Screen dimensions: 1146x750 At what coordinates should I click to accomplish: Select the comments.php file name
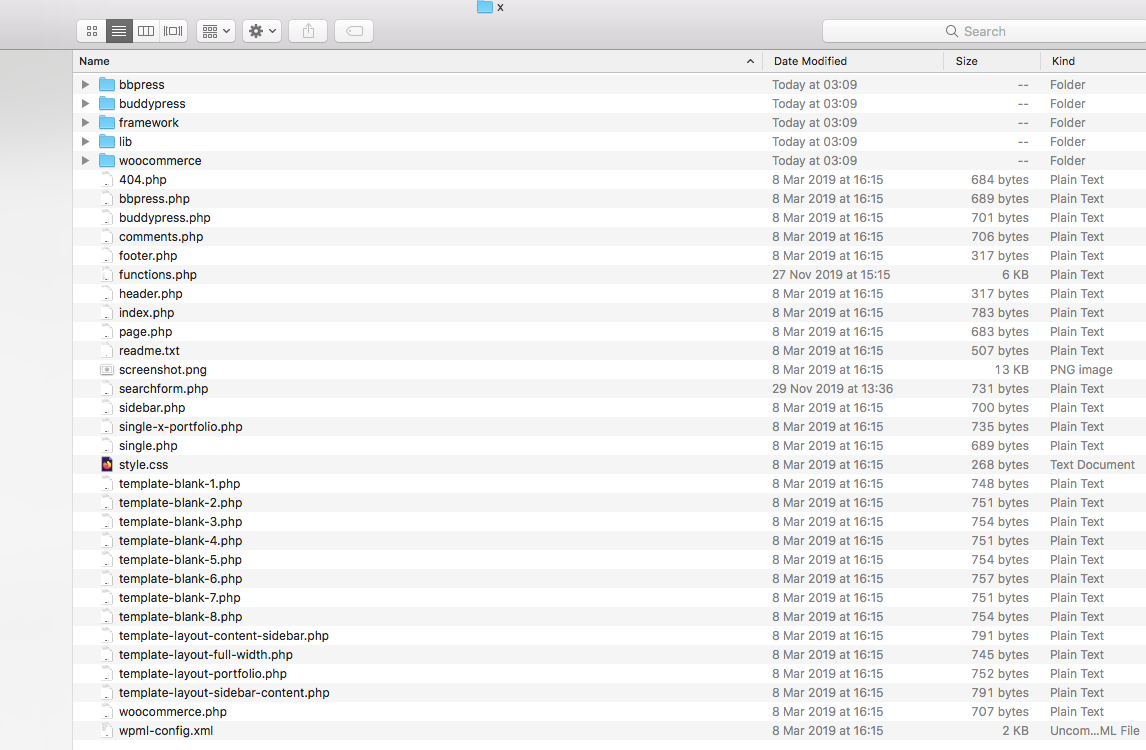(161, 237)
